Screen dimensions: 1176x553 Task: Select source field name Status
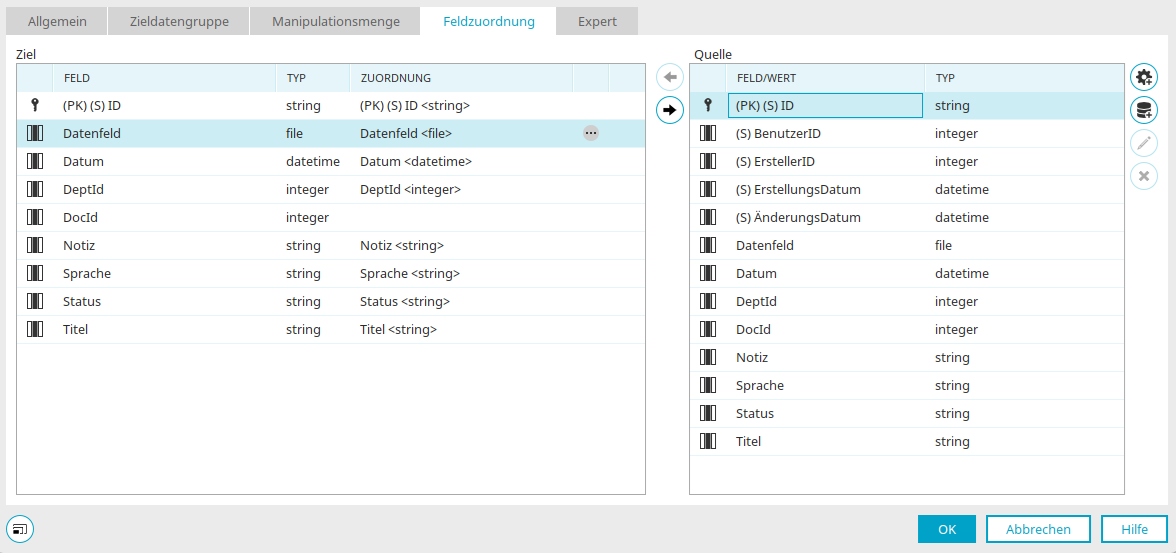coord(754,413)
